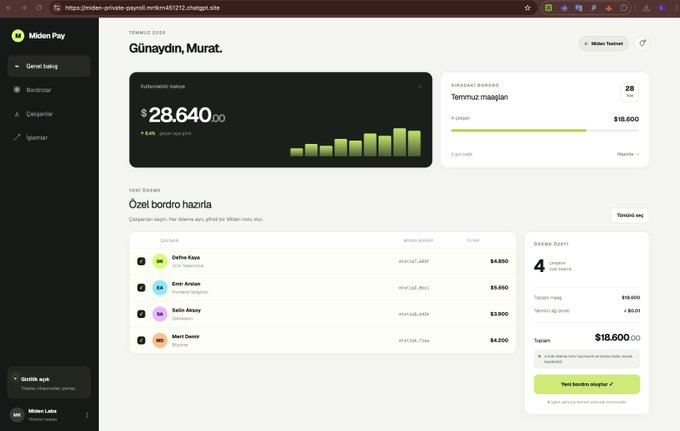This screenshot has width=680, height=431.
Task: Click the browser profile avatar icon
Action: point(662,8)
